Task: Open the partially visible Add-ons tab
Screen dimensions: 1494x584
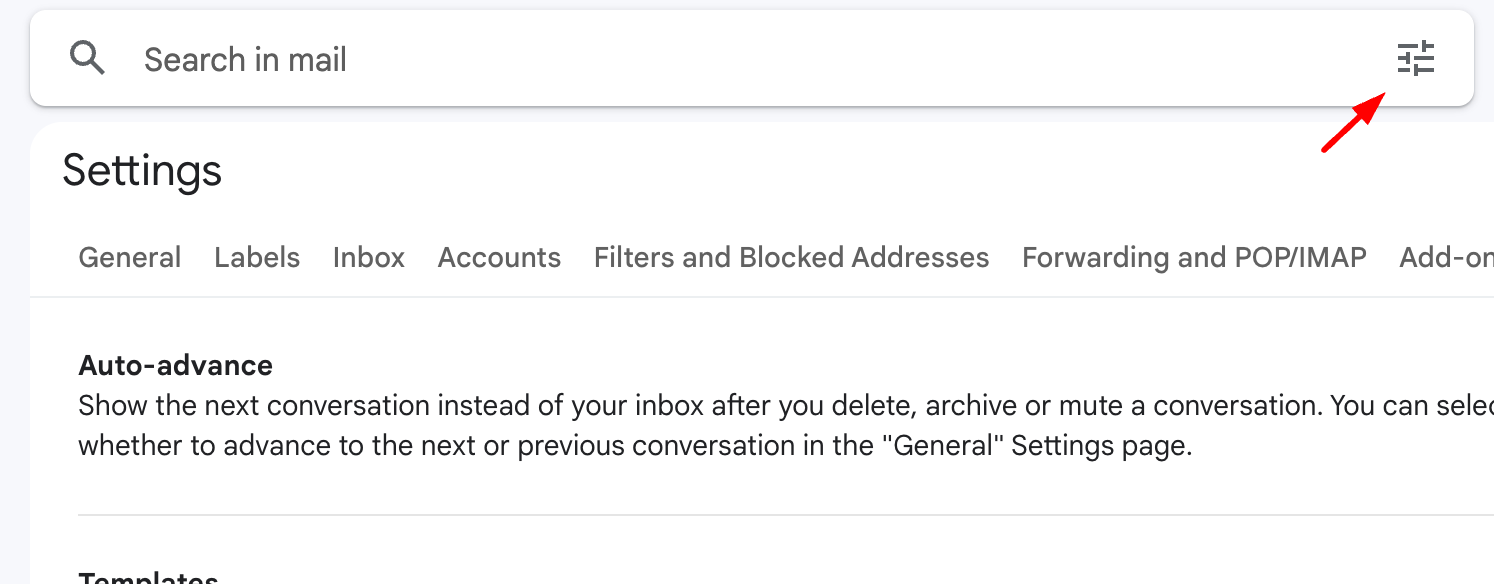Action: pos(1445,258)
